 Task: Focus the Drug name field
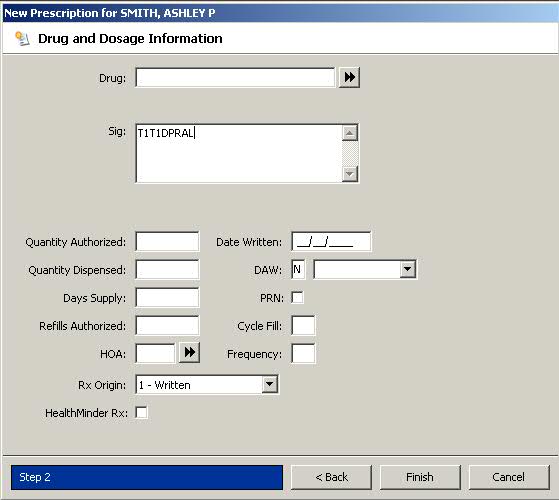pos(235,77)
